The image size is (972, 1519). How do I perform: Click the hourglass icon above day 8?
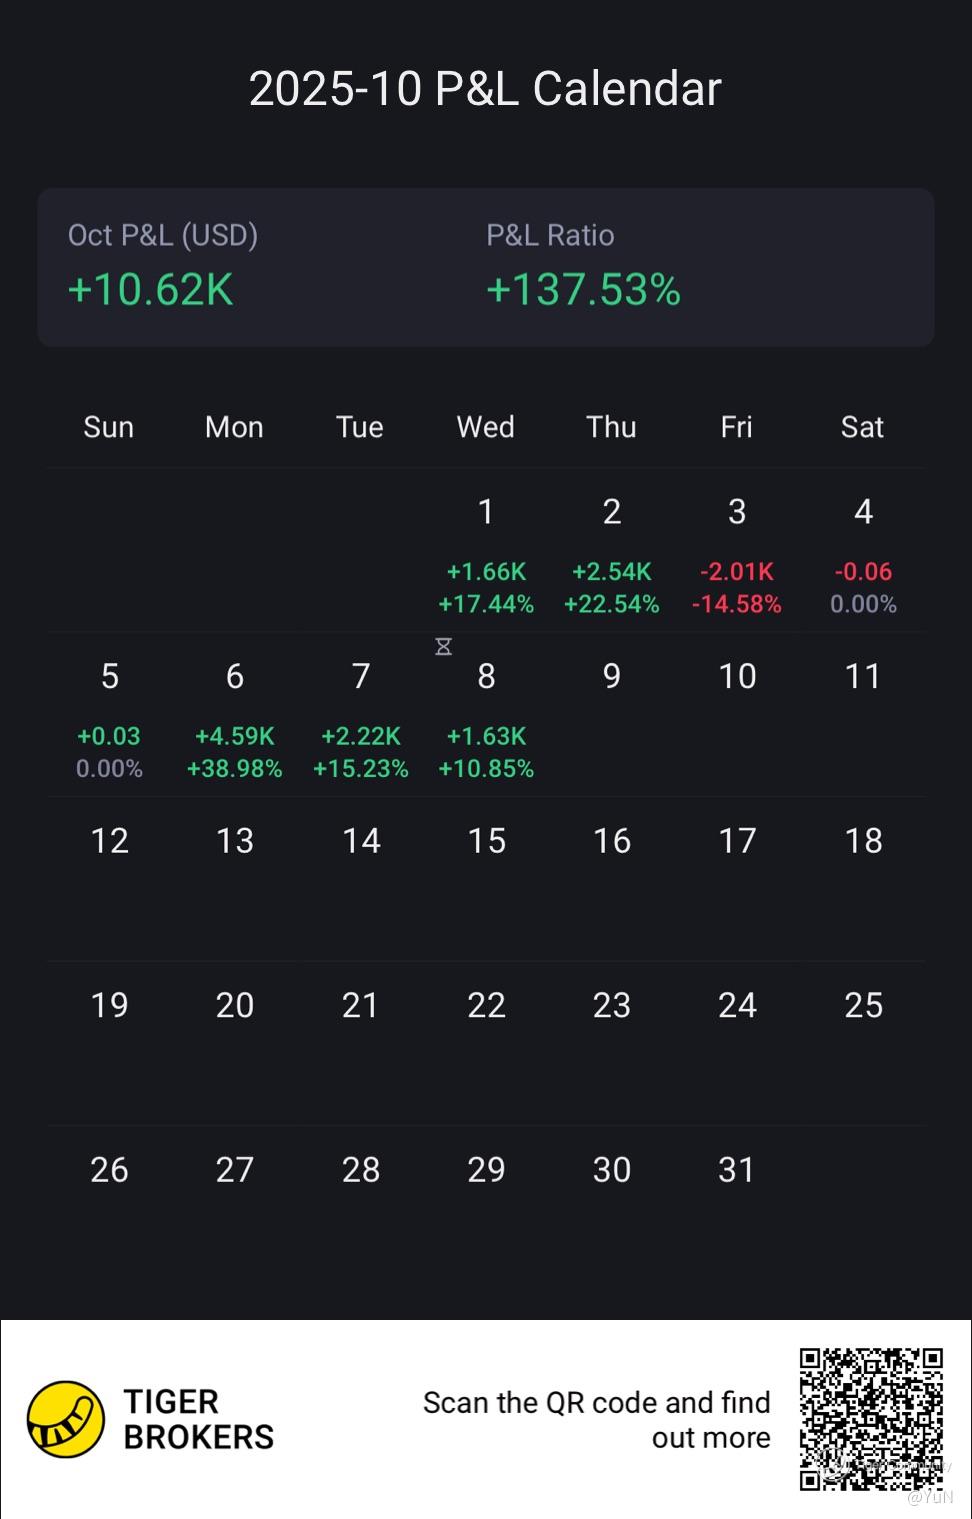(444, 647)
